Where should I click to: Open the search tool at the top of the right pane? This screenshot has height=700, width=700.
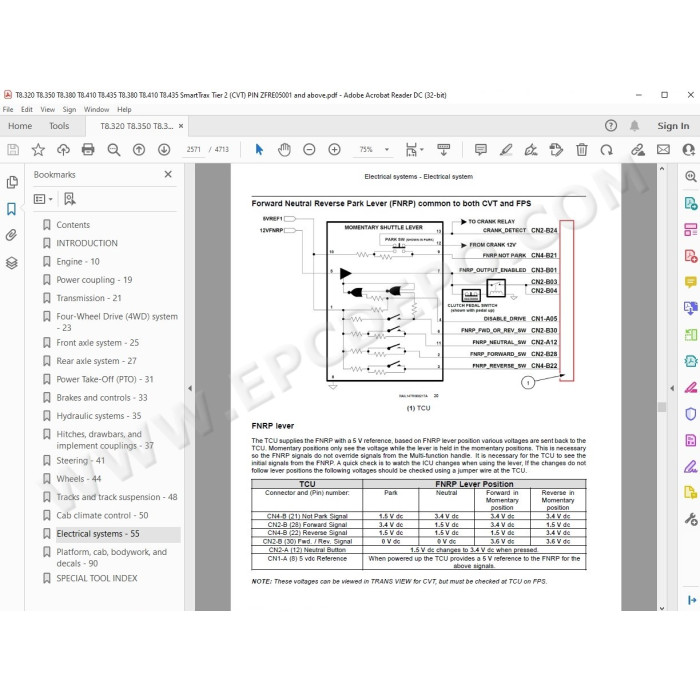(x=691, y=177)
